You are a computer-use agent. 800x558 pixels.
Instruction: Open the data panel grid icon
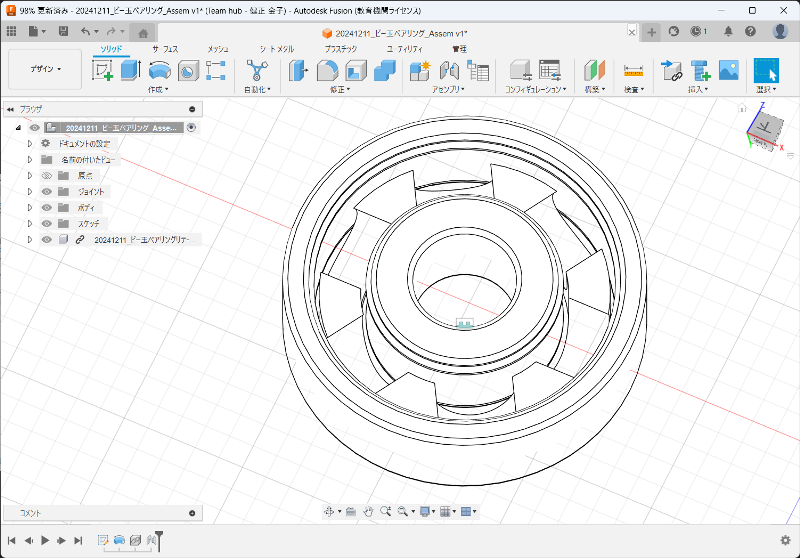click(x=11, y=32)
